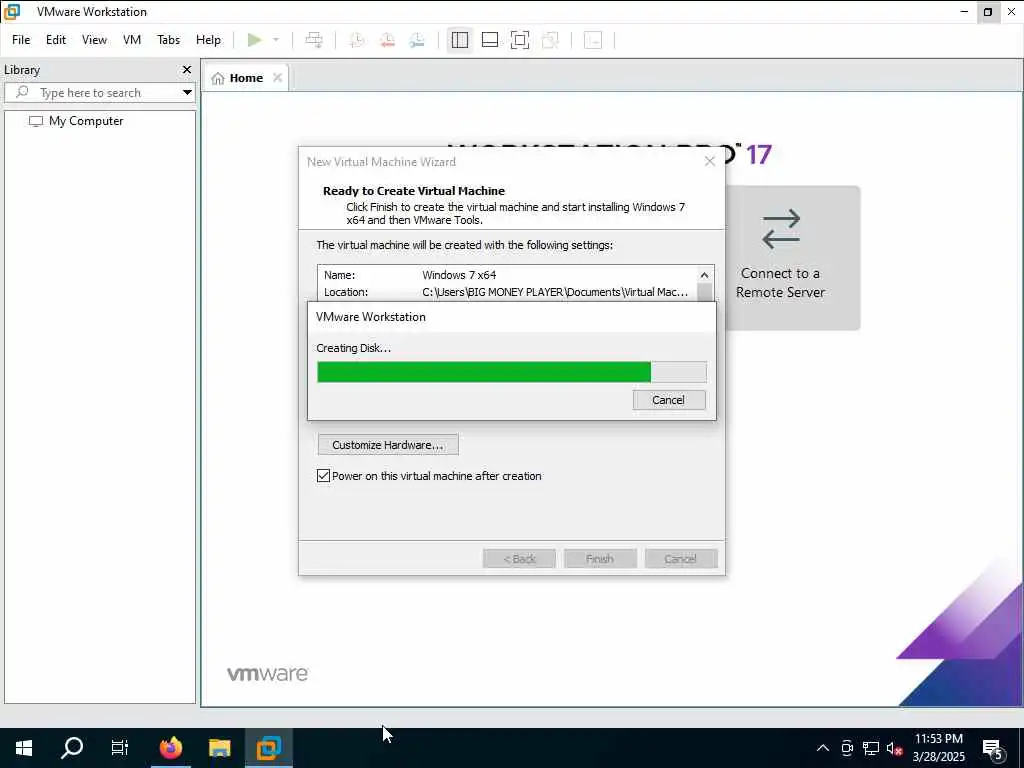Open the View menu
Image resolution: width=1024 pixels, height=768 pixels.
[x=94, y=40]
